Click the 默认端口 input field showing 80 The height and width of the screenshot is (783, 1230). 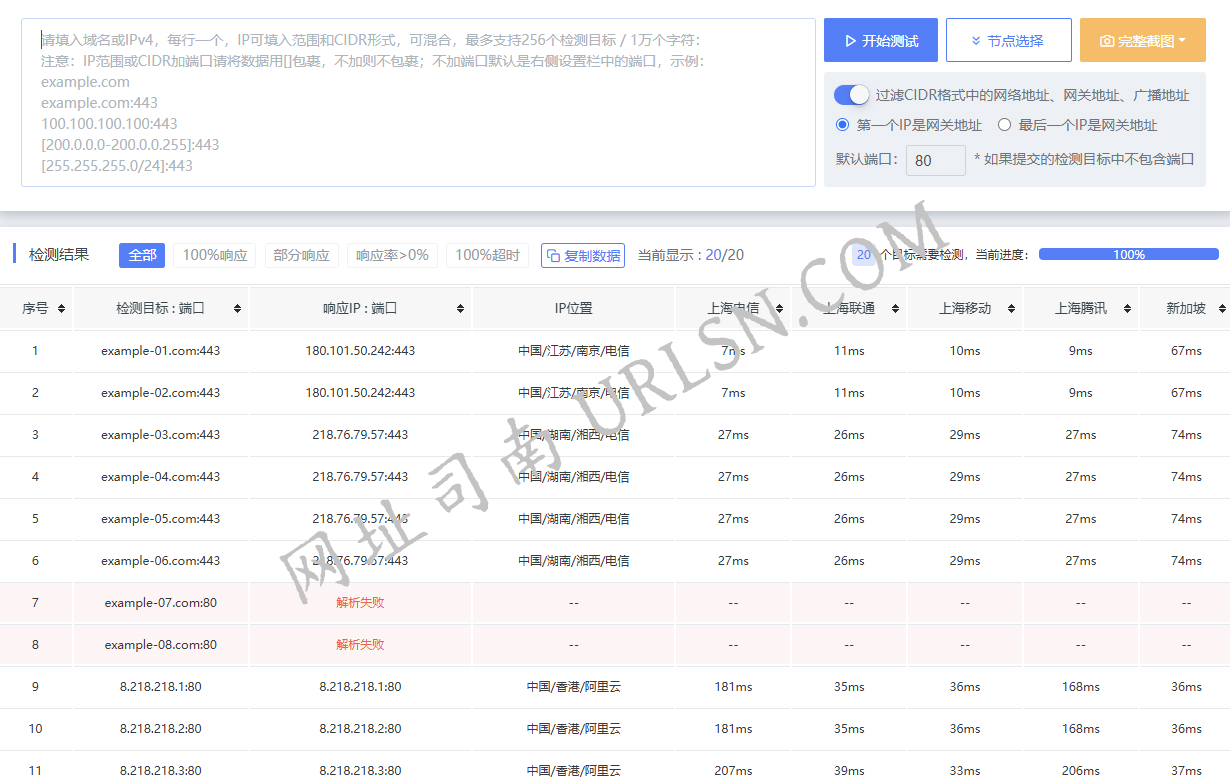(935, 160)
